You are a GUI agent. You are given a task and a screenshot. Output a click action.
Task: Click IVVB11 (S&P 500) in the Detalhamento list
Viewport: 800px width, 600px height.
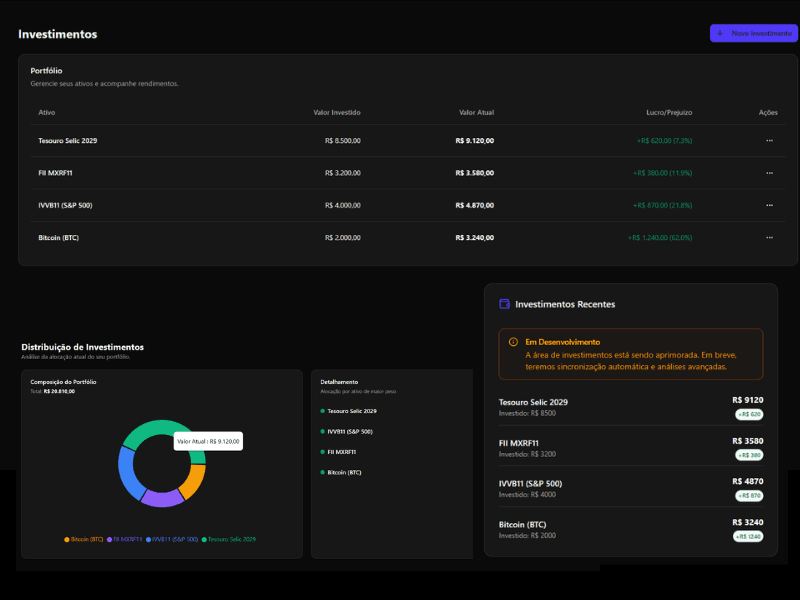(x=349, y=431)
